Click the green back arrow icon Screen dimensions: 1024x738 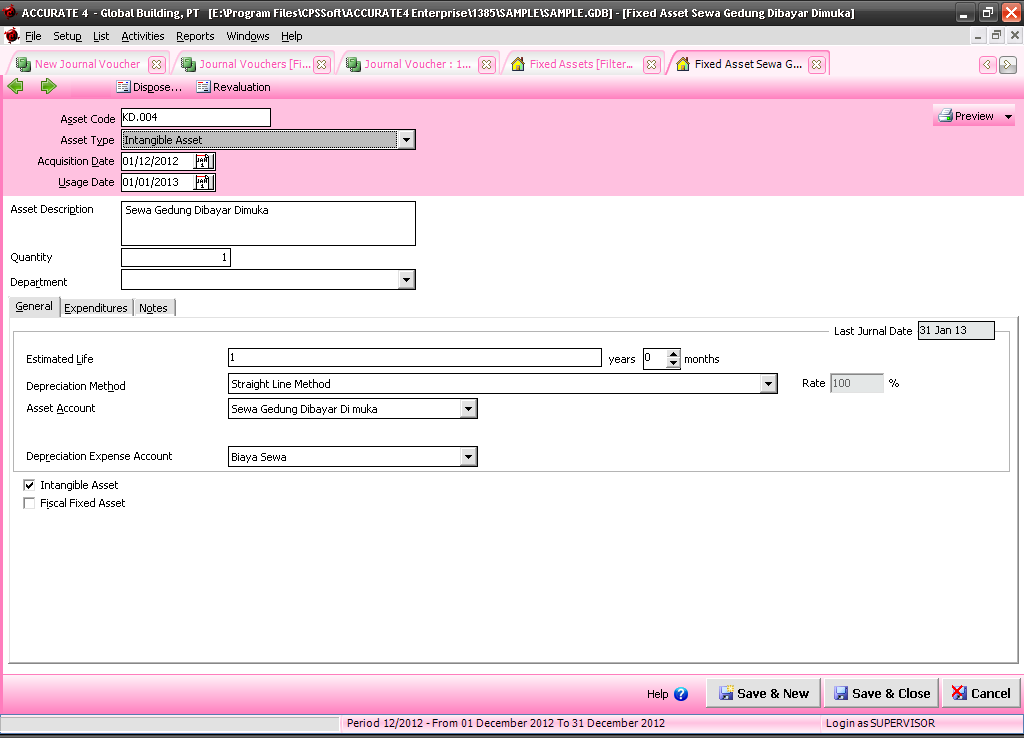click(15, 87)
